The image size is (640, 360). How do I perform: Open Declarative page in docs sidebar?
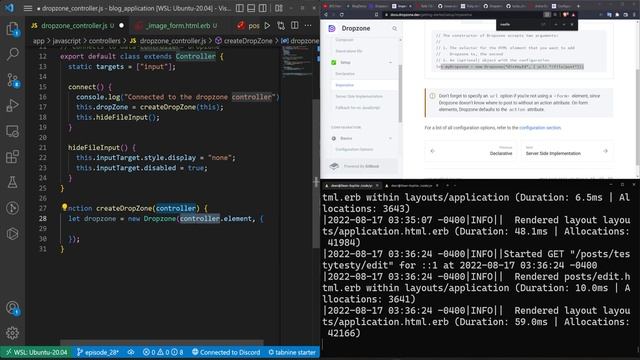coord(345,74)
